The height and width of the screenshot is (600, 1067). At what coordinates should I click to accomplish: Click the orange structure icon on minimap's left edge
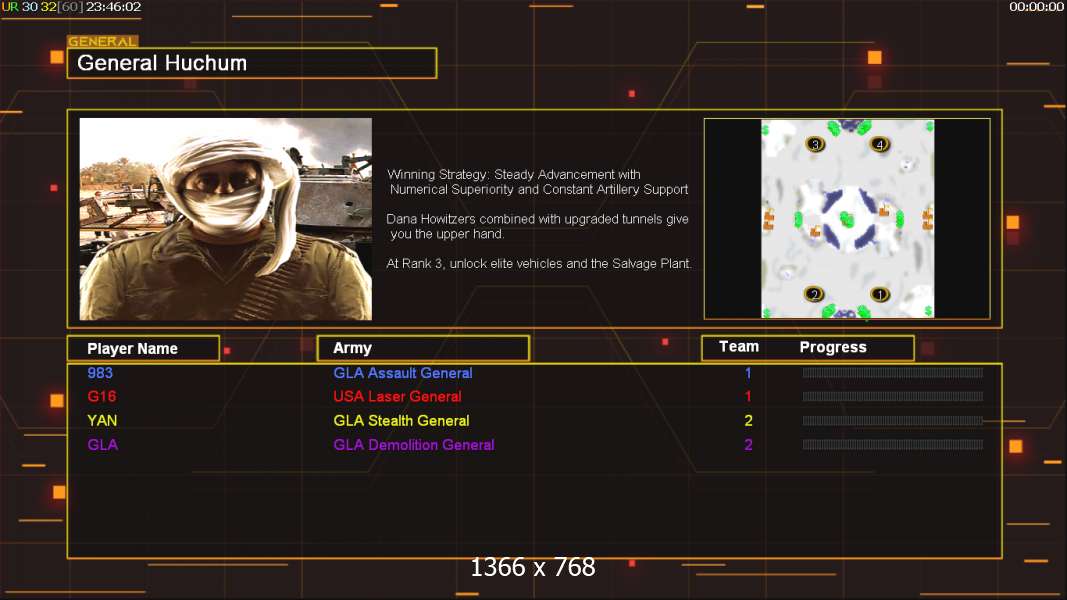tap(769, 220)
